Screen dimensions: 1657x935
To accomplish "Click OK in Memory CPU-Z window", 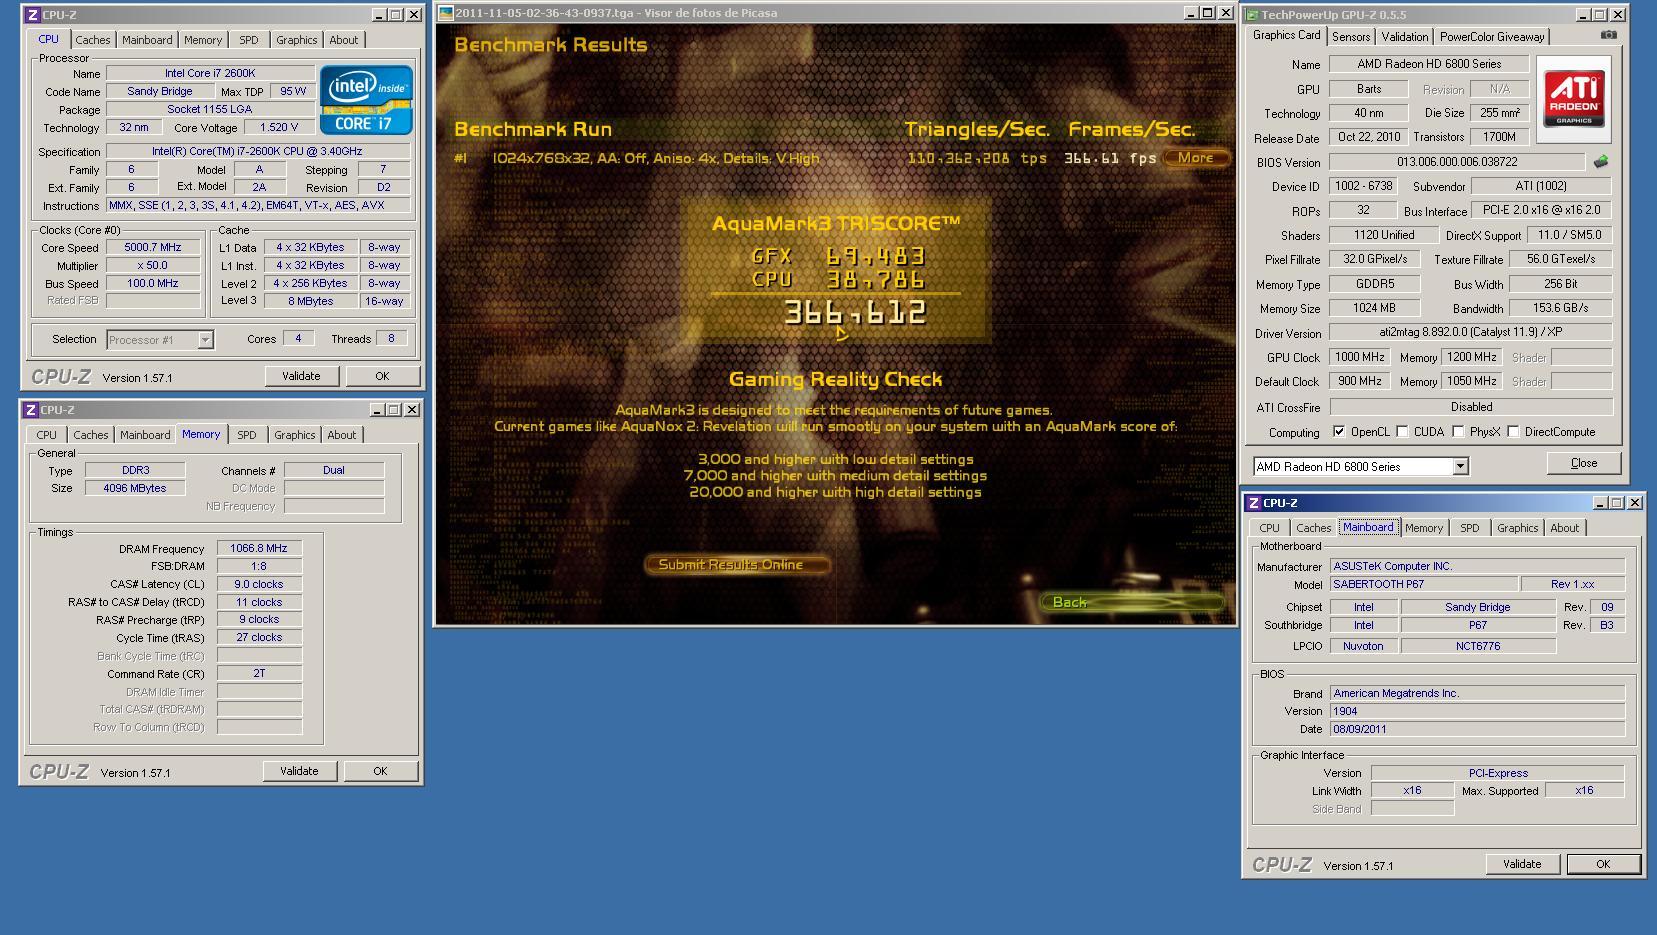I will pyautogui.click(x=380, y=771).
